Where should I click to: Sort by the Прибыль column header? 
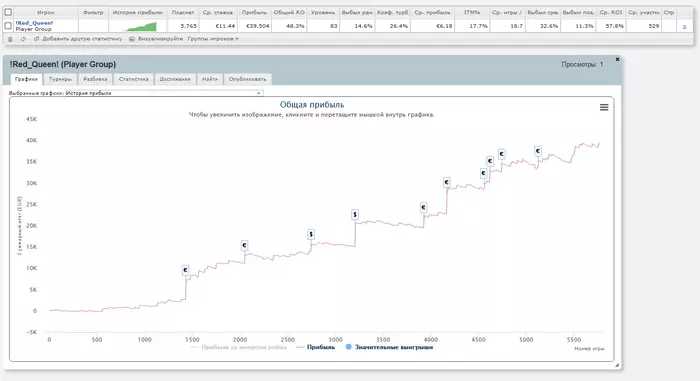254,13
